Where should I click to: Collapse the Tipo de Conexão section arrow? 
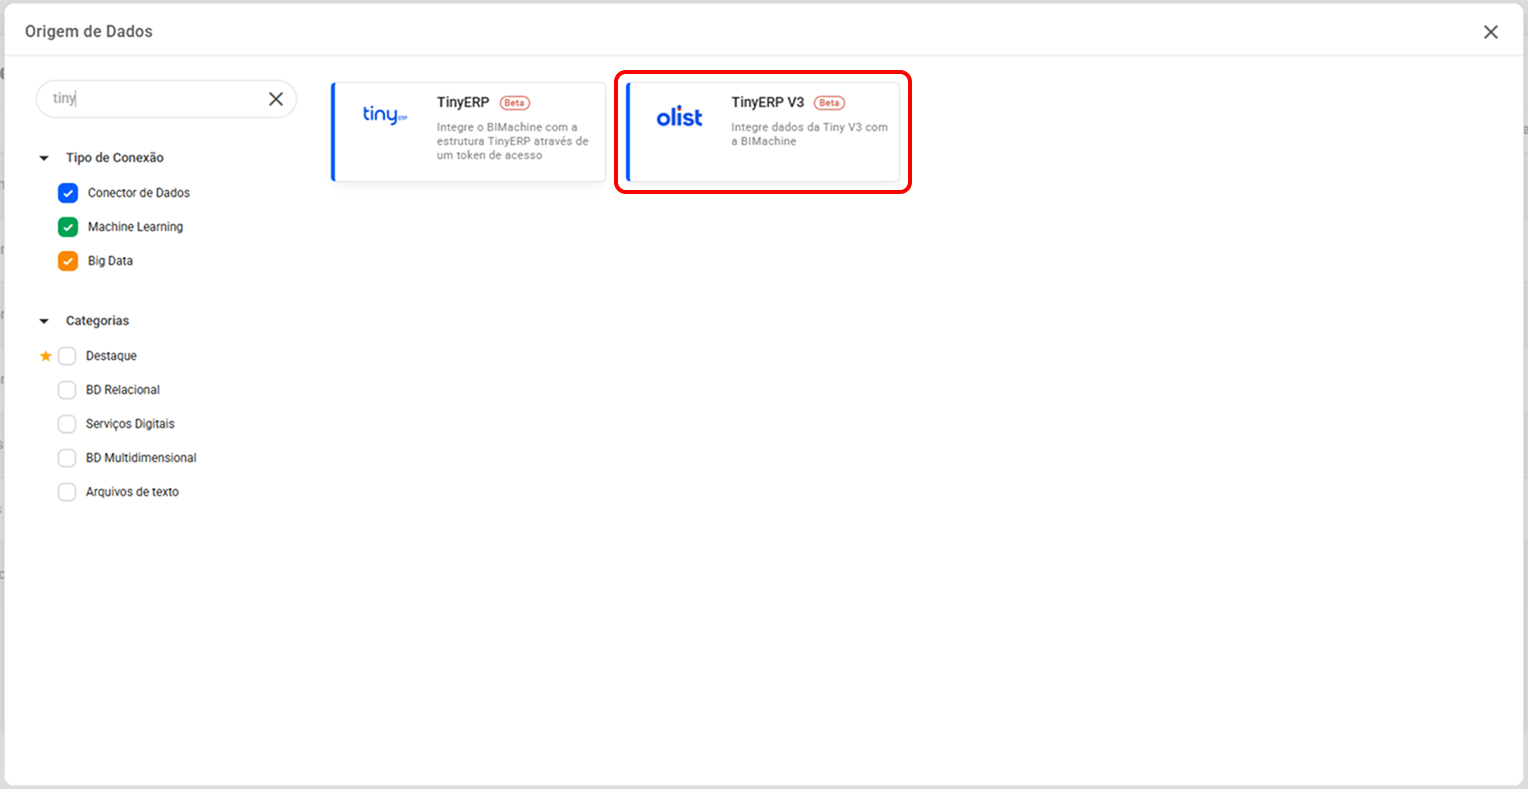[x=44, y=158]
